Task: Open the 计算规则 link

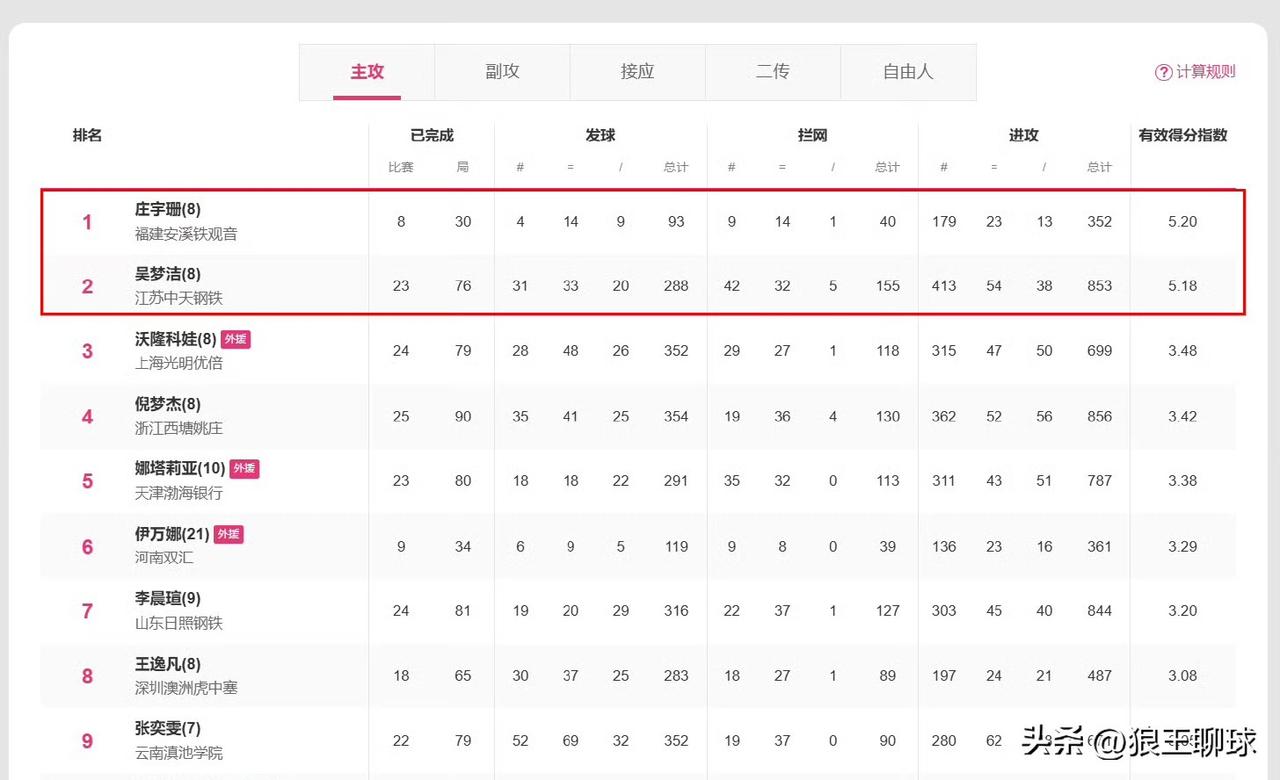Action: (x=1205, y=72)
